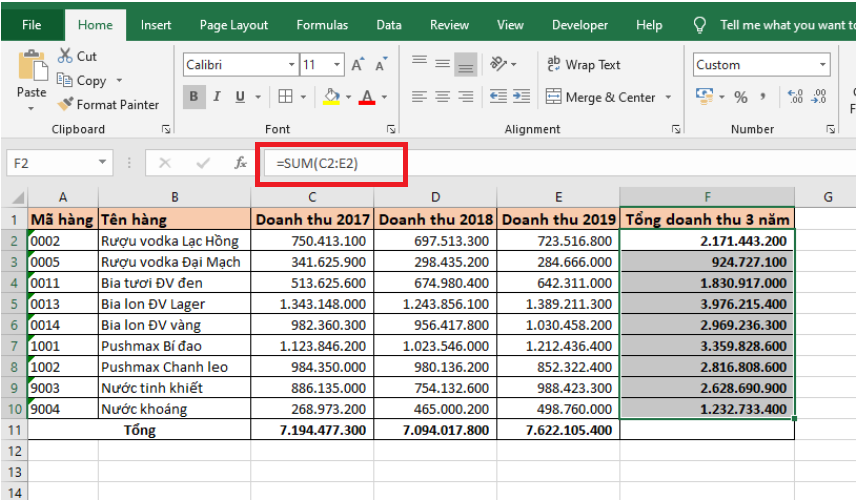The height and width of the screenshot is (500, 858).
Task: Switch to the Insert tab
Action: [156, 25]
